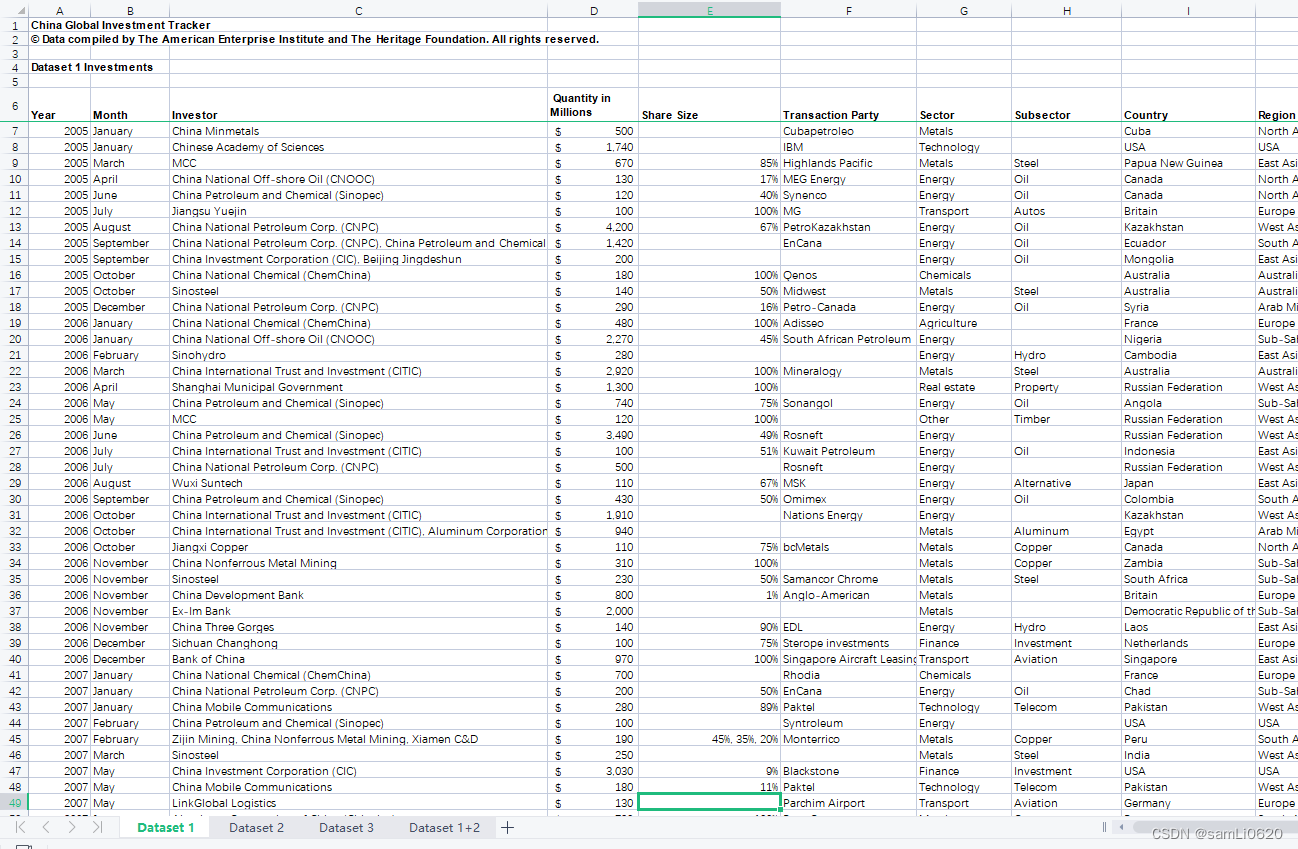Viewport: 1298px width, 849px height.
Task: Select the 'Chinese Academy of Sciences' cell
Action: click(358, 147)
